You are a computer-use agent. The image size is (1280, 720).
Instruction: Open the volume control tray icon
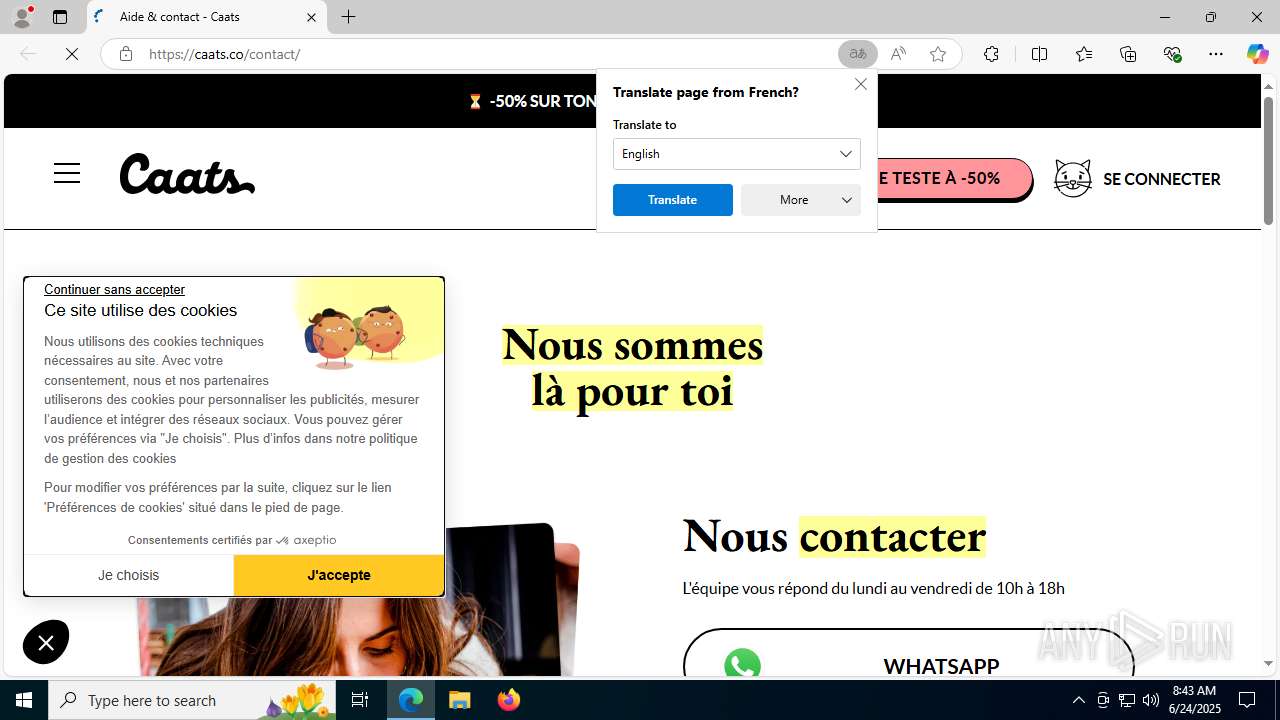[1150, 700]
